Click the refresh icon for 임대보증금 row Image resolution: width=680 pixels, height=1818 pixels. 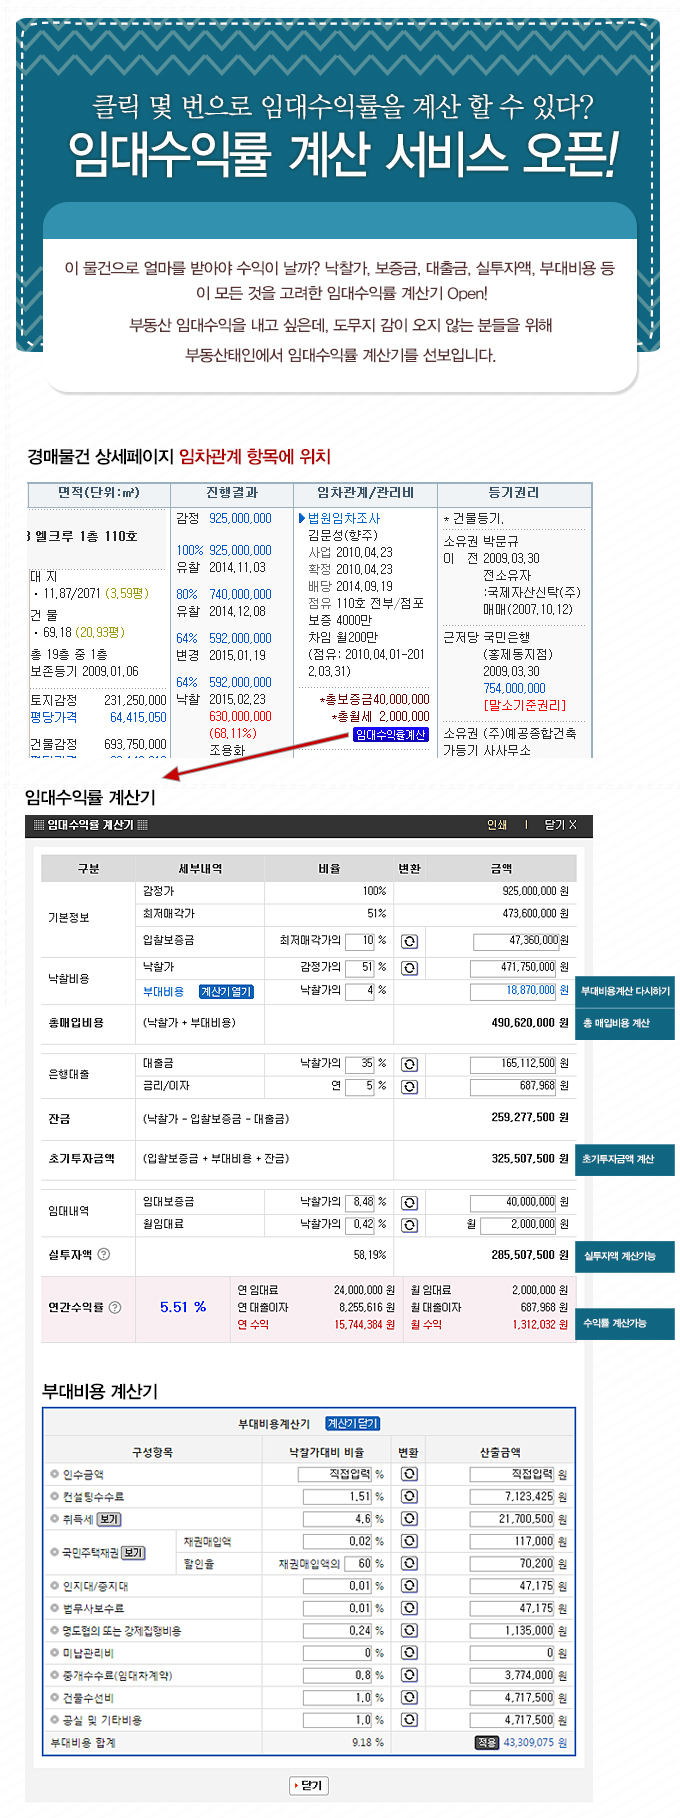tap(409, 1202)
